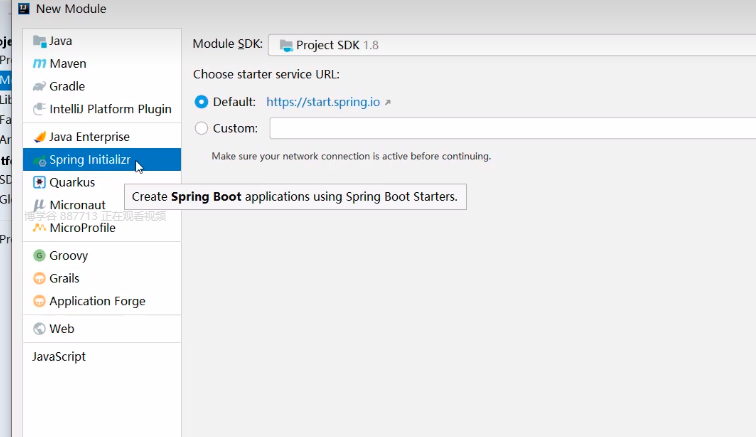Click the orange Grails icon
Image resolution: width=756 pixels, height=437 pixels.
(x=40, y=278)
